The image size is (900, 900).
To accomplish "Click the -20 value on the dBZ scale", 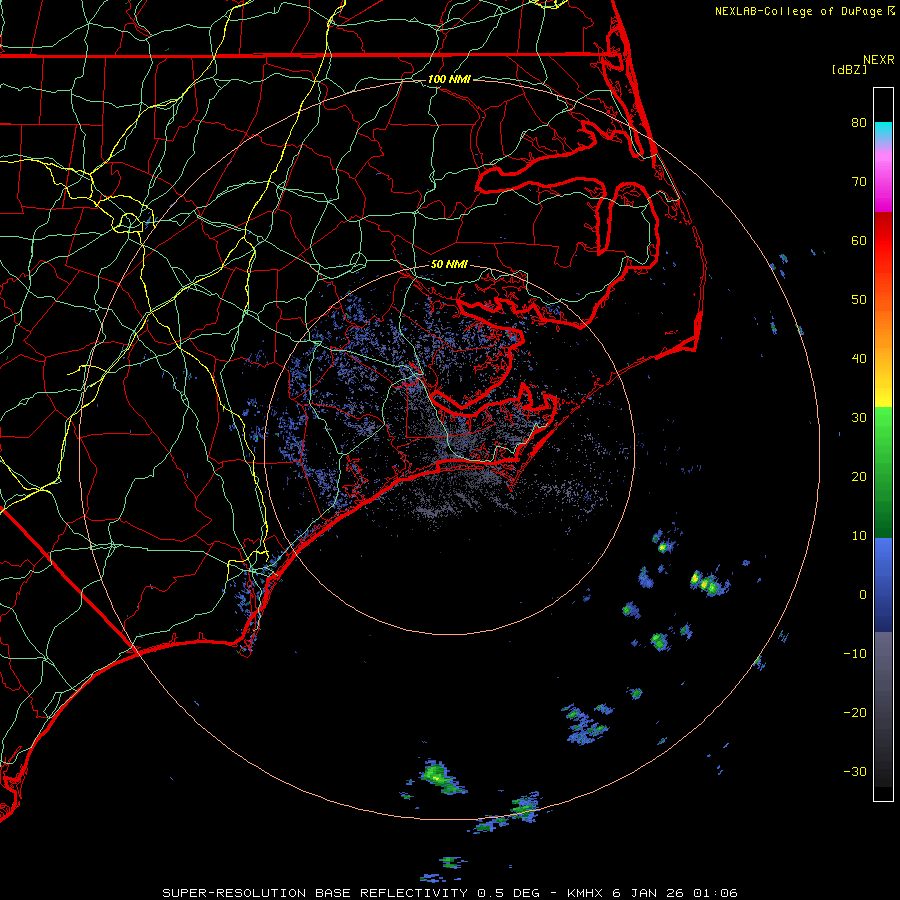I will 855,713.
